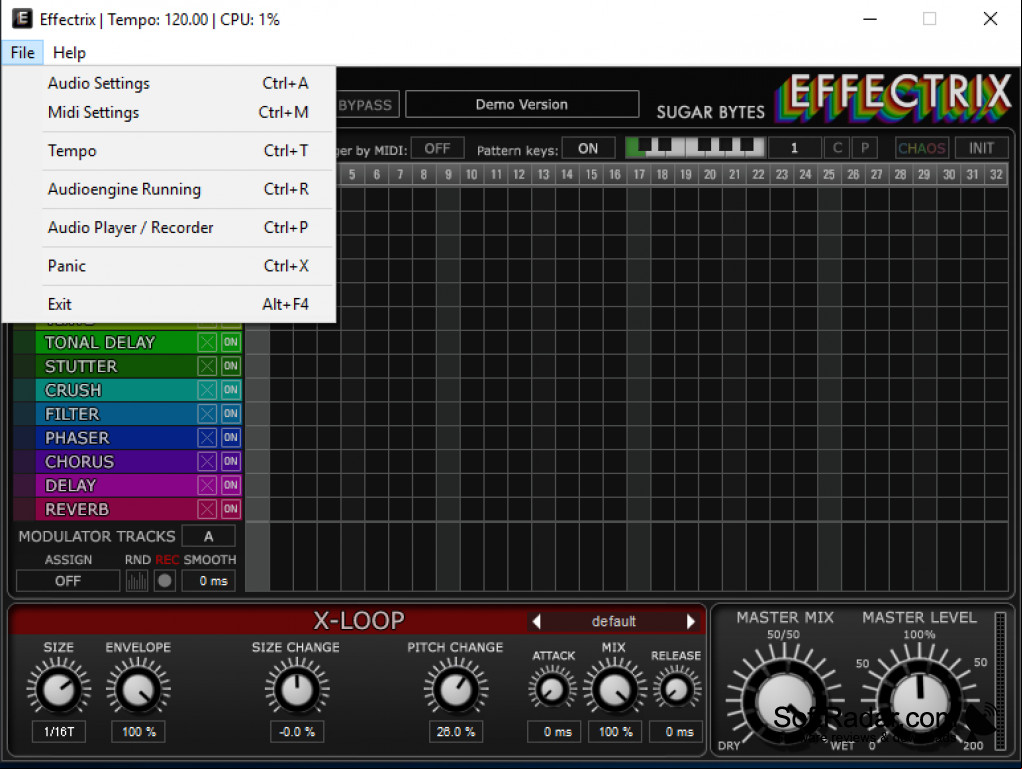Open the pattern number 1 selector
1022x769 pixels.
tap(794, 148)
